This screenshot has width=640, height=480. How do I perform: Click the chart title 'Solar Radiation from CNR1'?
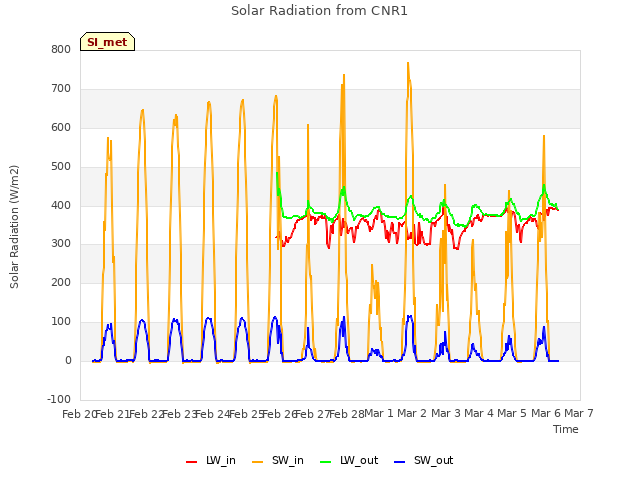tap(319, 11)
